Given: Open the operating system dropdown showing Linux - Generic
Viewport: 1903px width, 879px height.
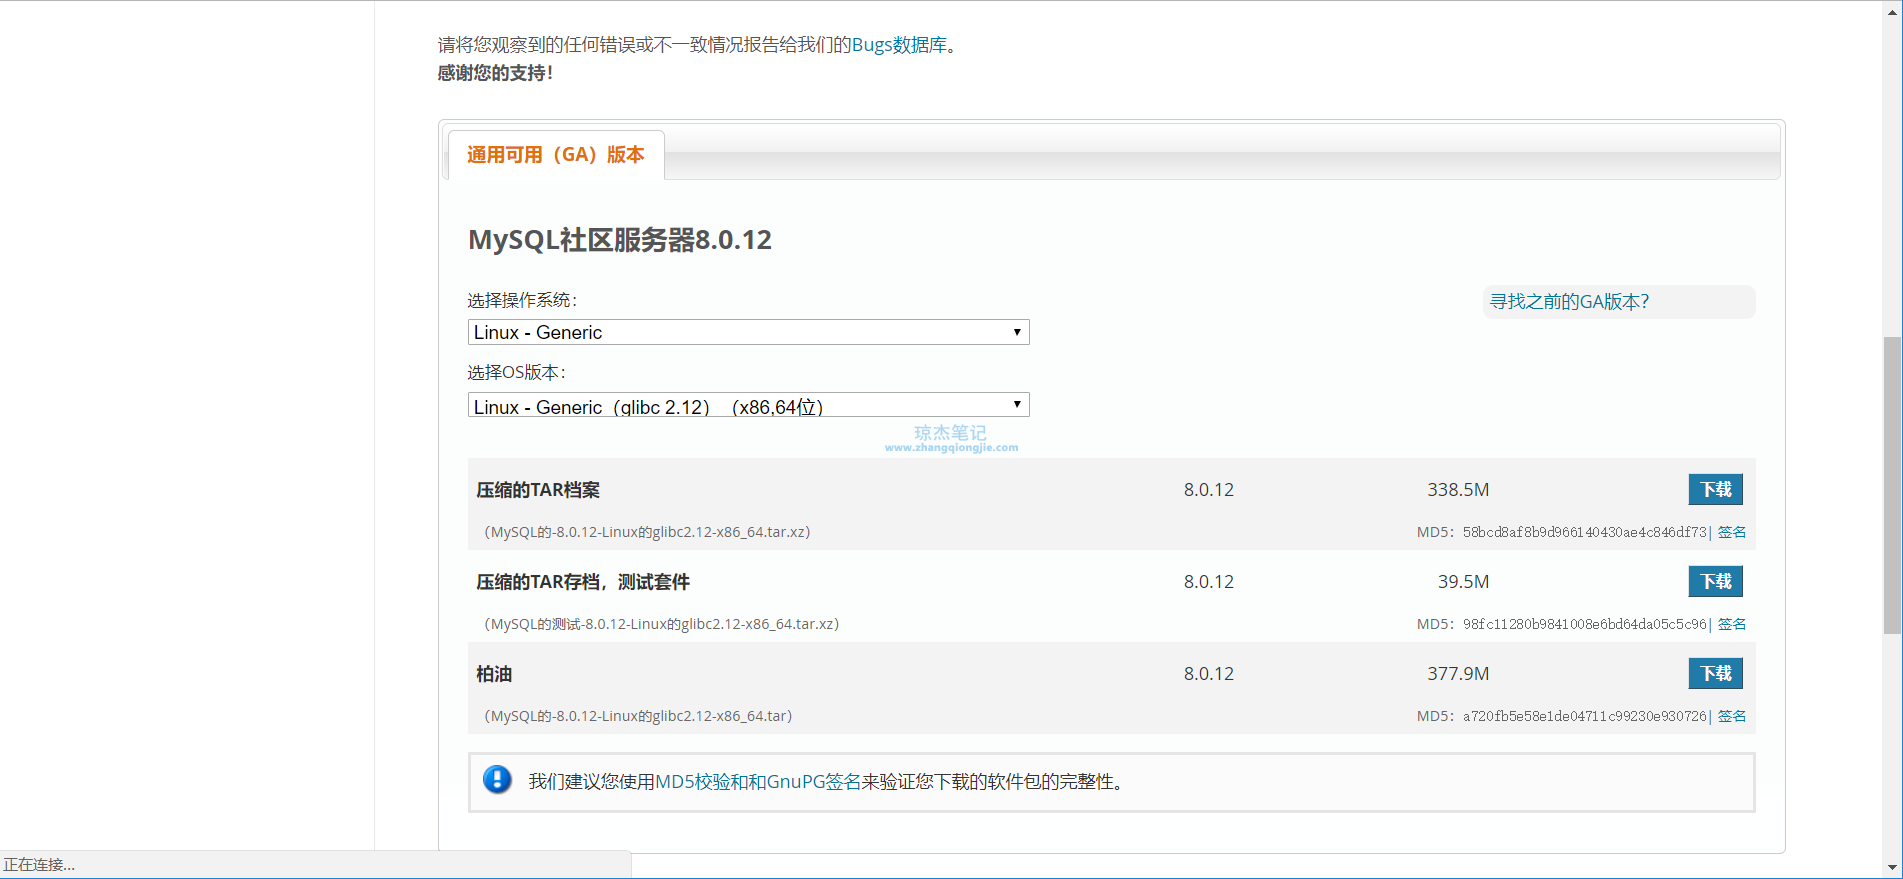Looking at the screenshot, I should 748,332.
